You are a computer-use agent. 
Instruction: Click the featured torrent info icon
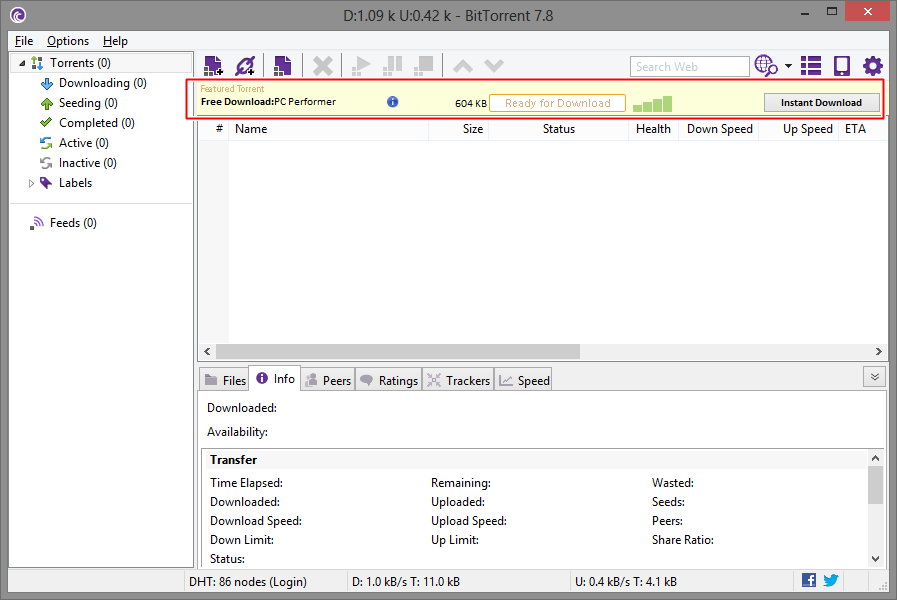pos(392,102)
